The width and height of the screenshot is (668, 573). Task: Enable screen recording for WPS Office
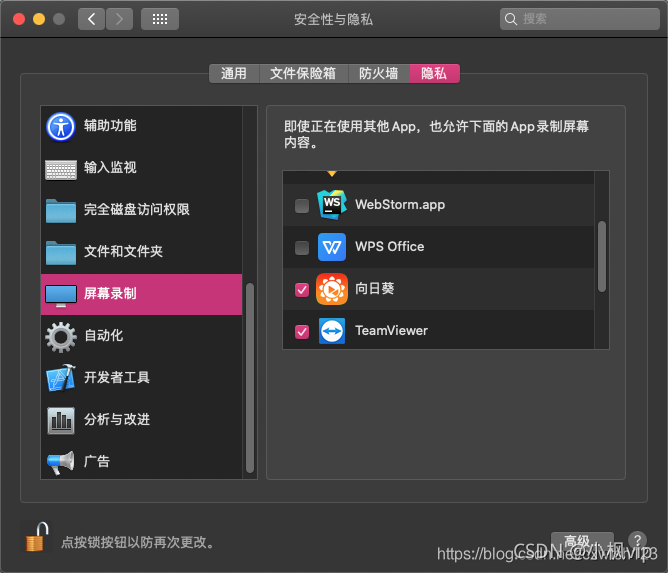point(302,248)
